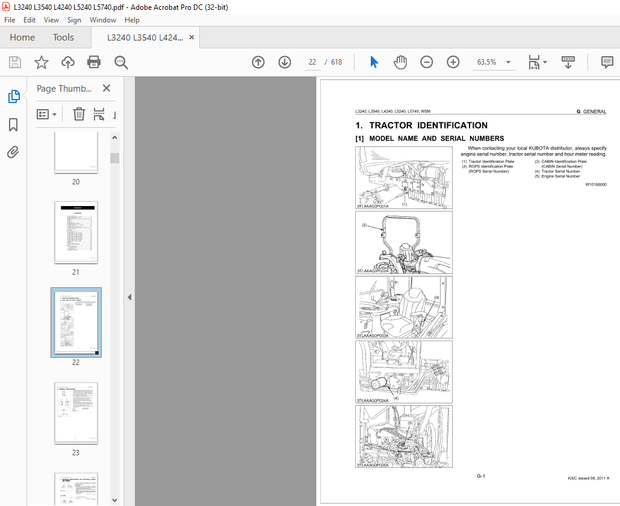Click the upload to cloud icon

click(x=68, y=62)
